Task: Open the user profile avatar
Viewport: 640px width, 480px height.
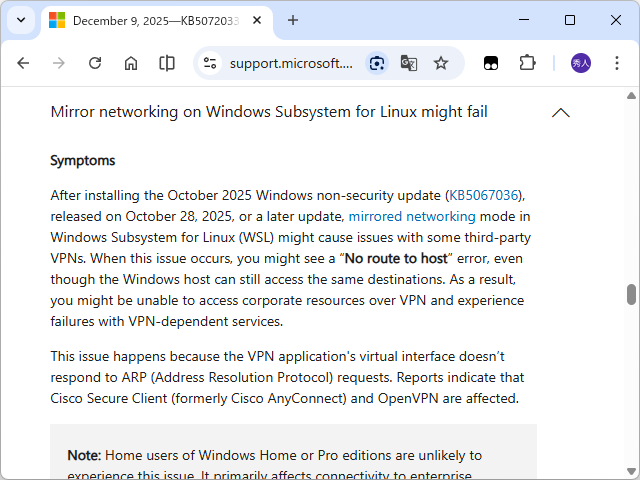Action: tap(581, 63)
